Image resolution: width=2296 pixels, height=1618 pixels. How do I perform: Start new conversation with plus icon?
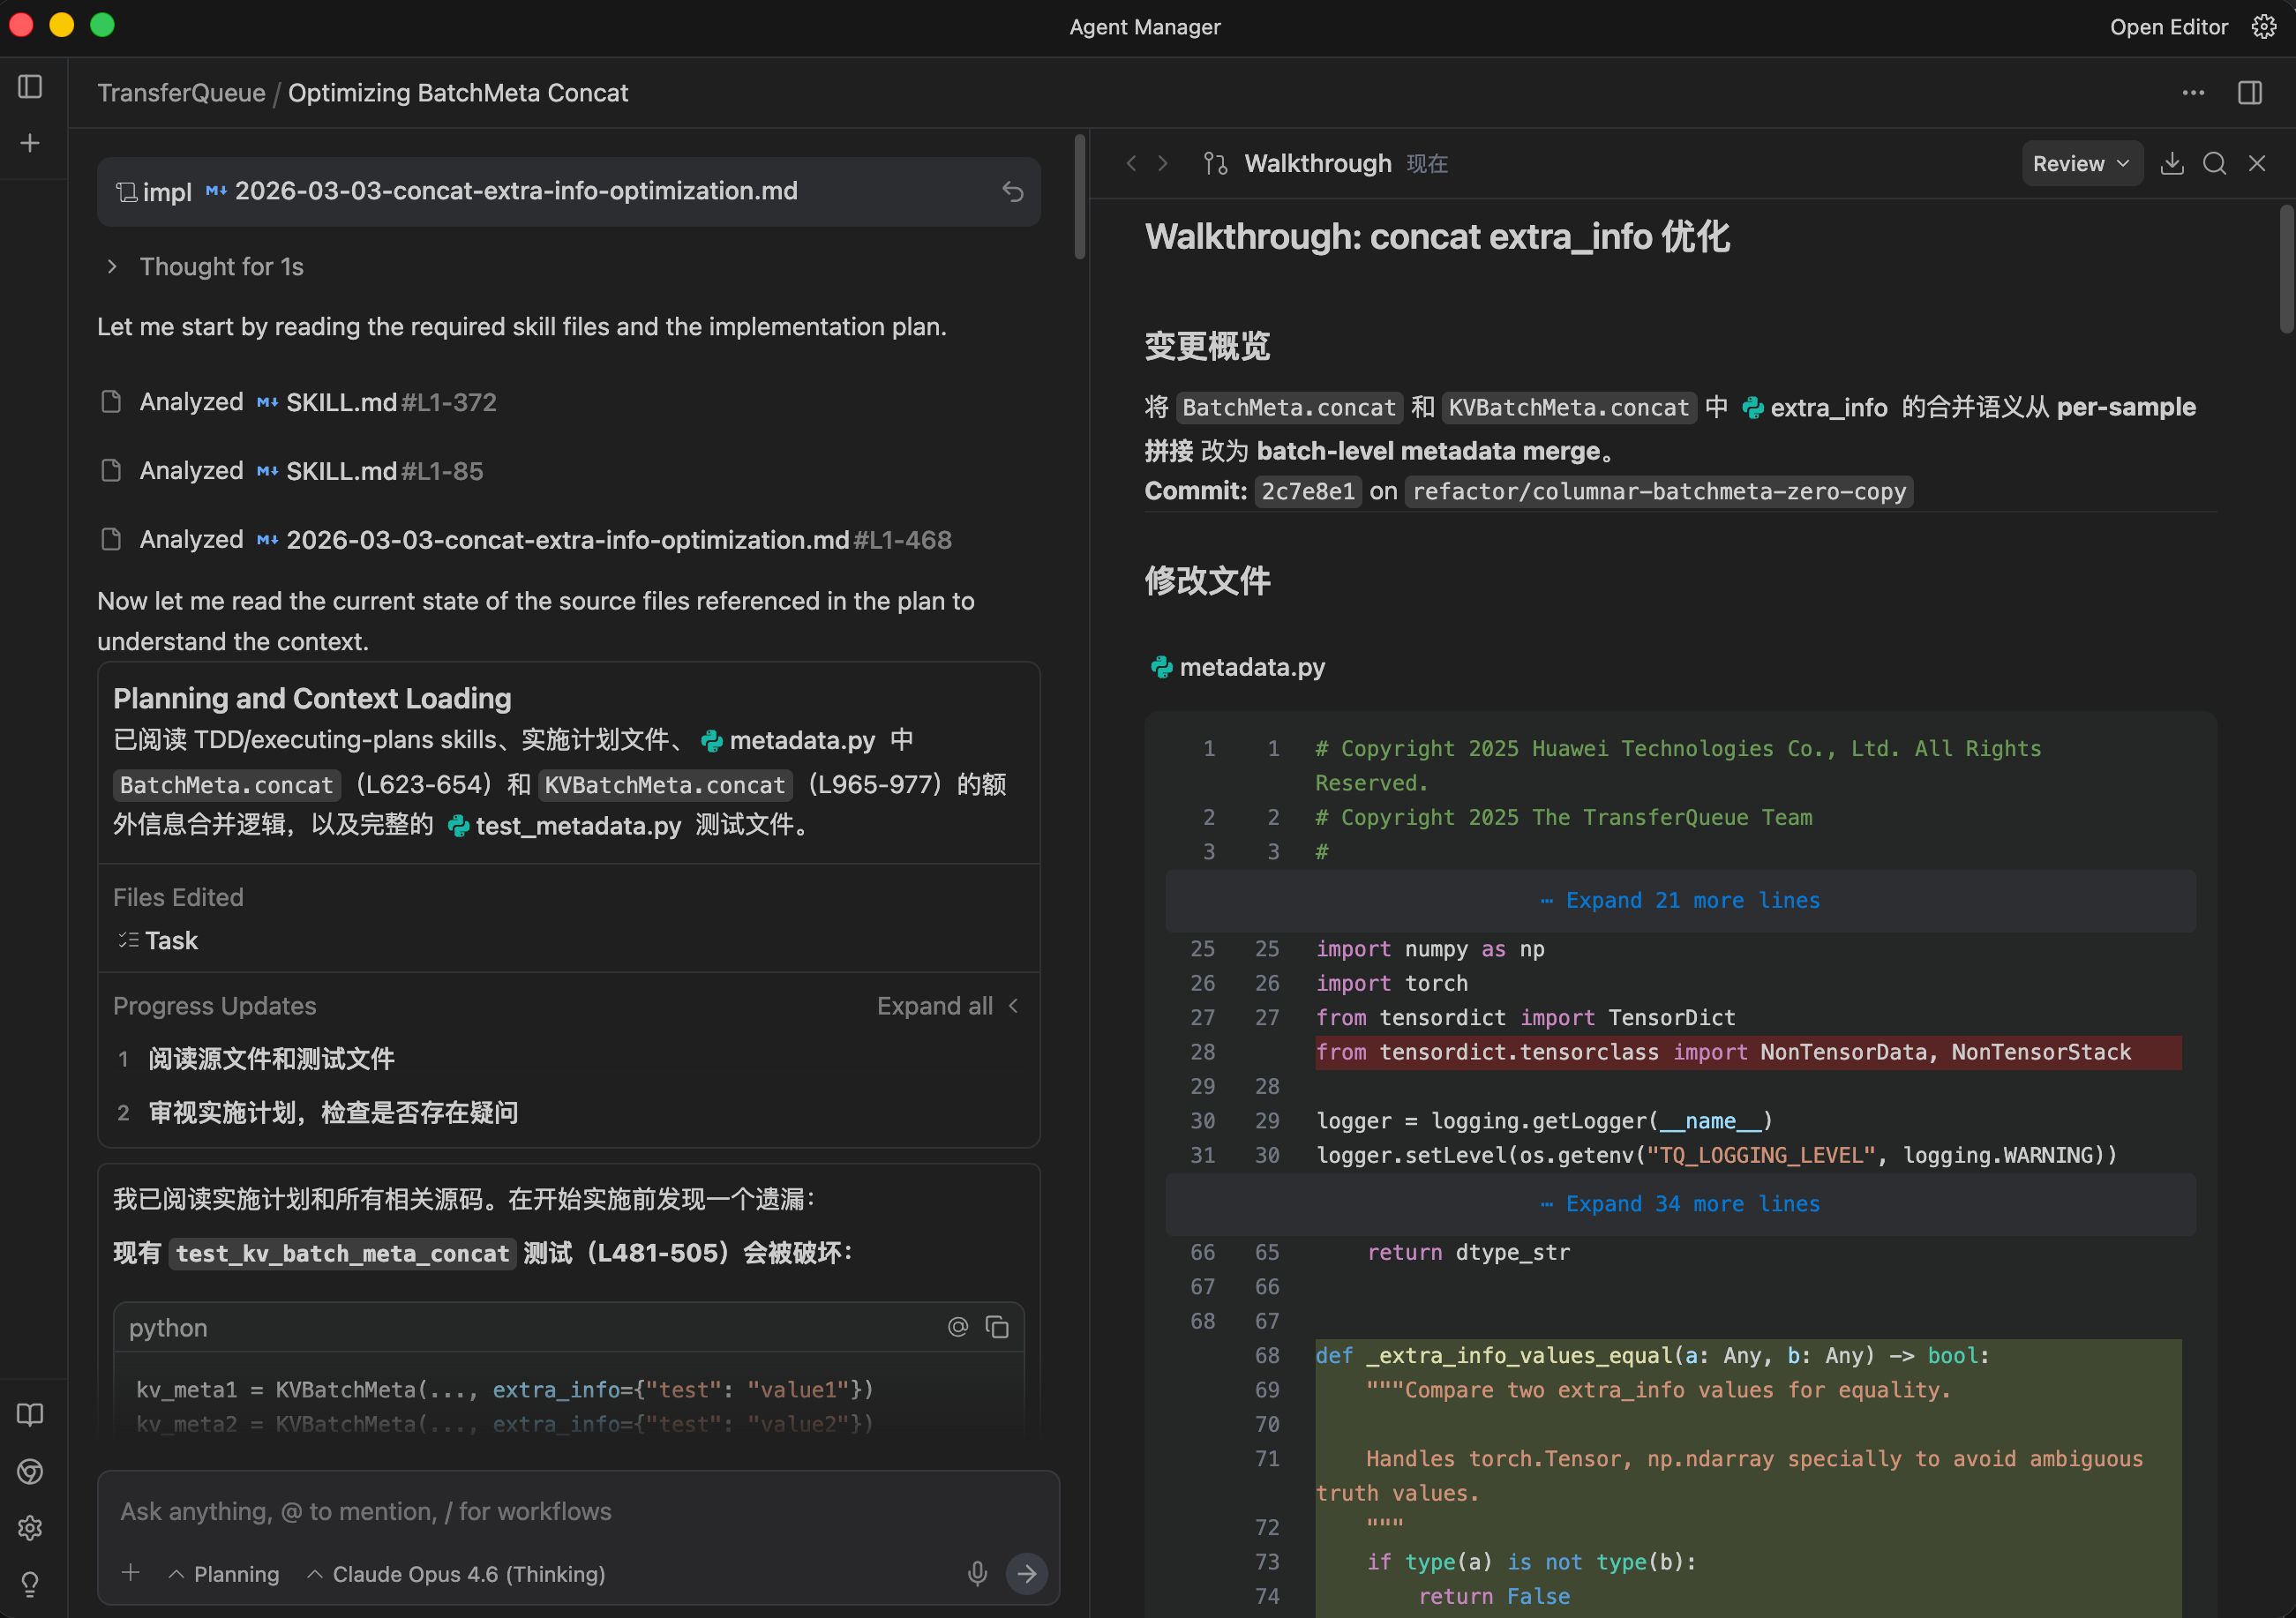(30, 143)
